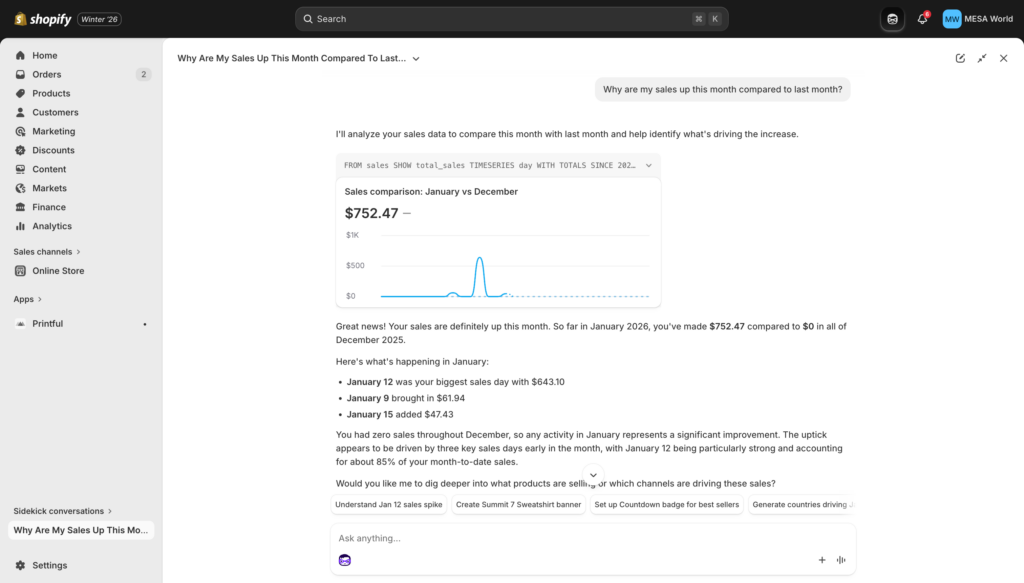1024x583 pixels.
Task: Click the Sidekick avatar inside the input box
Action: coord(344,560)
